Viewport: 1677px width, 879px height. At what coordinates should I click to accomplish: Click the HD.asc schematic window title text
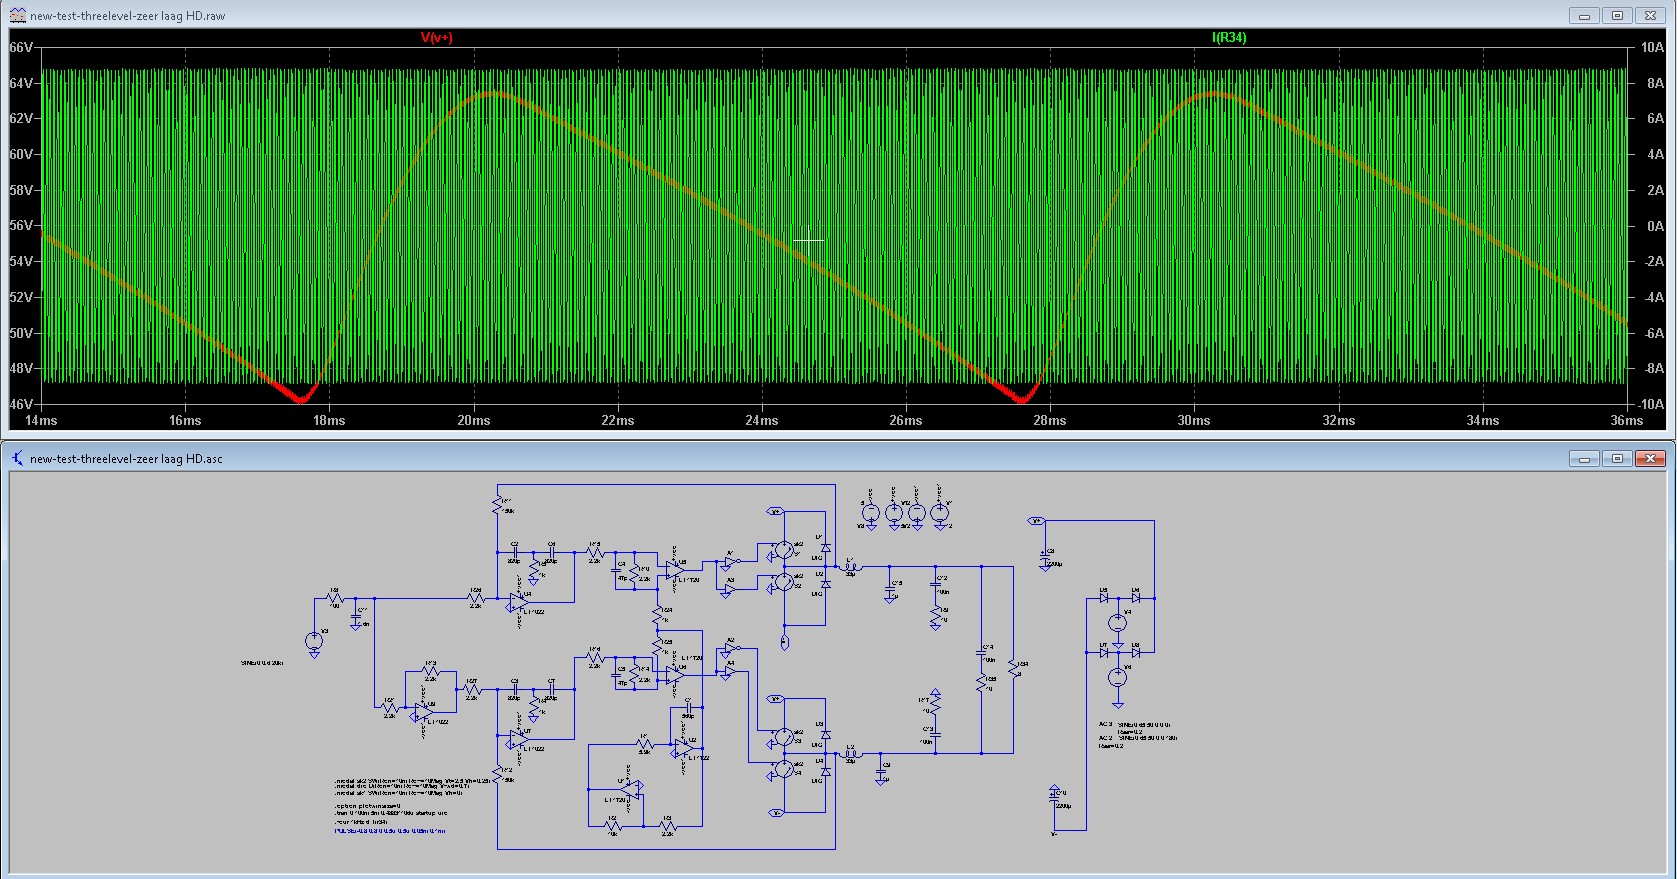pyautogui.click(x=126, y=459)
